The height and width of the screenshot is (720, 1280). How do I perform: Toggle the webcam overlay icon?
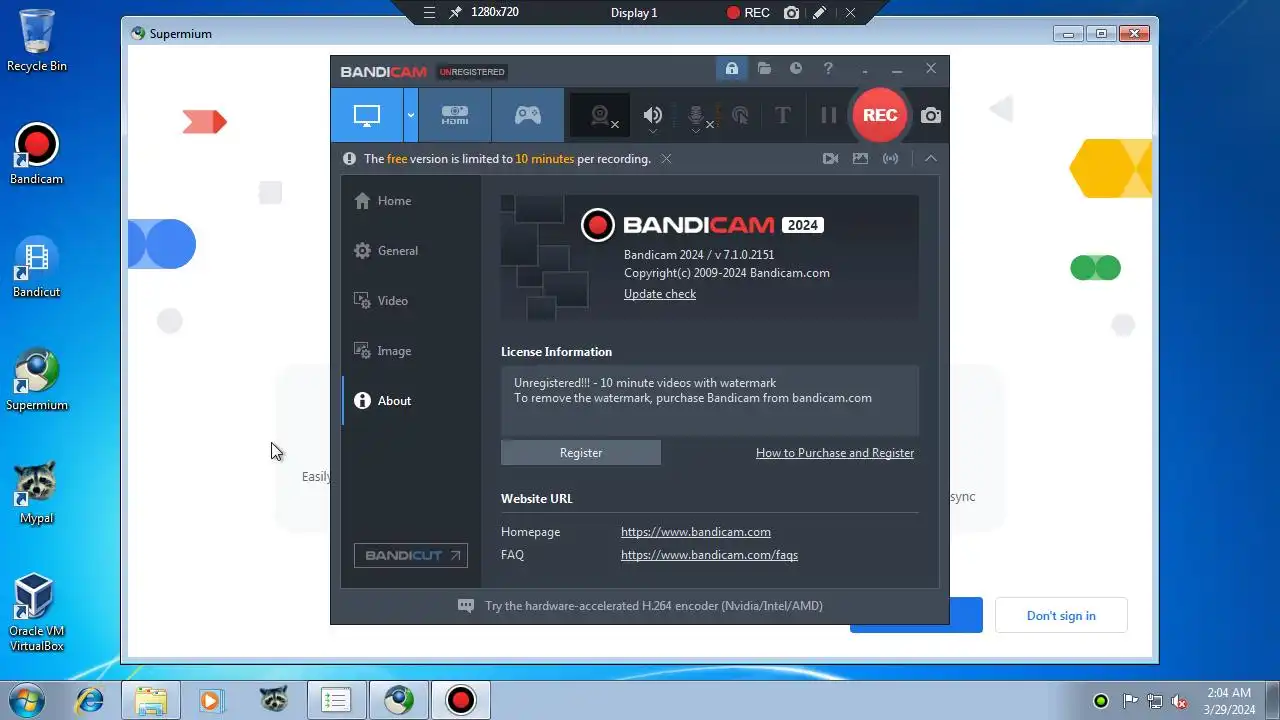(x=600, y=116)
